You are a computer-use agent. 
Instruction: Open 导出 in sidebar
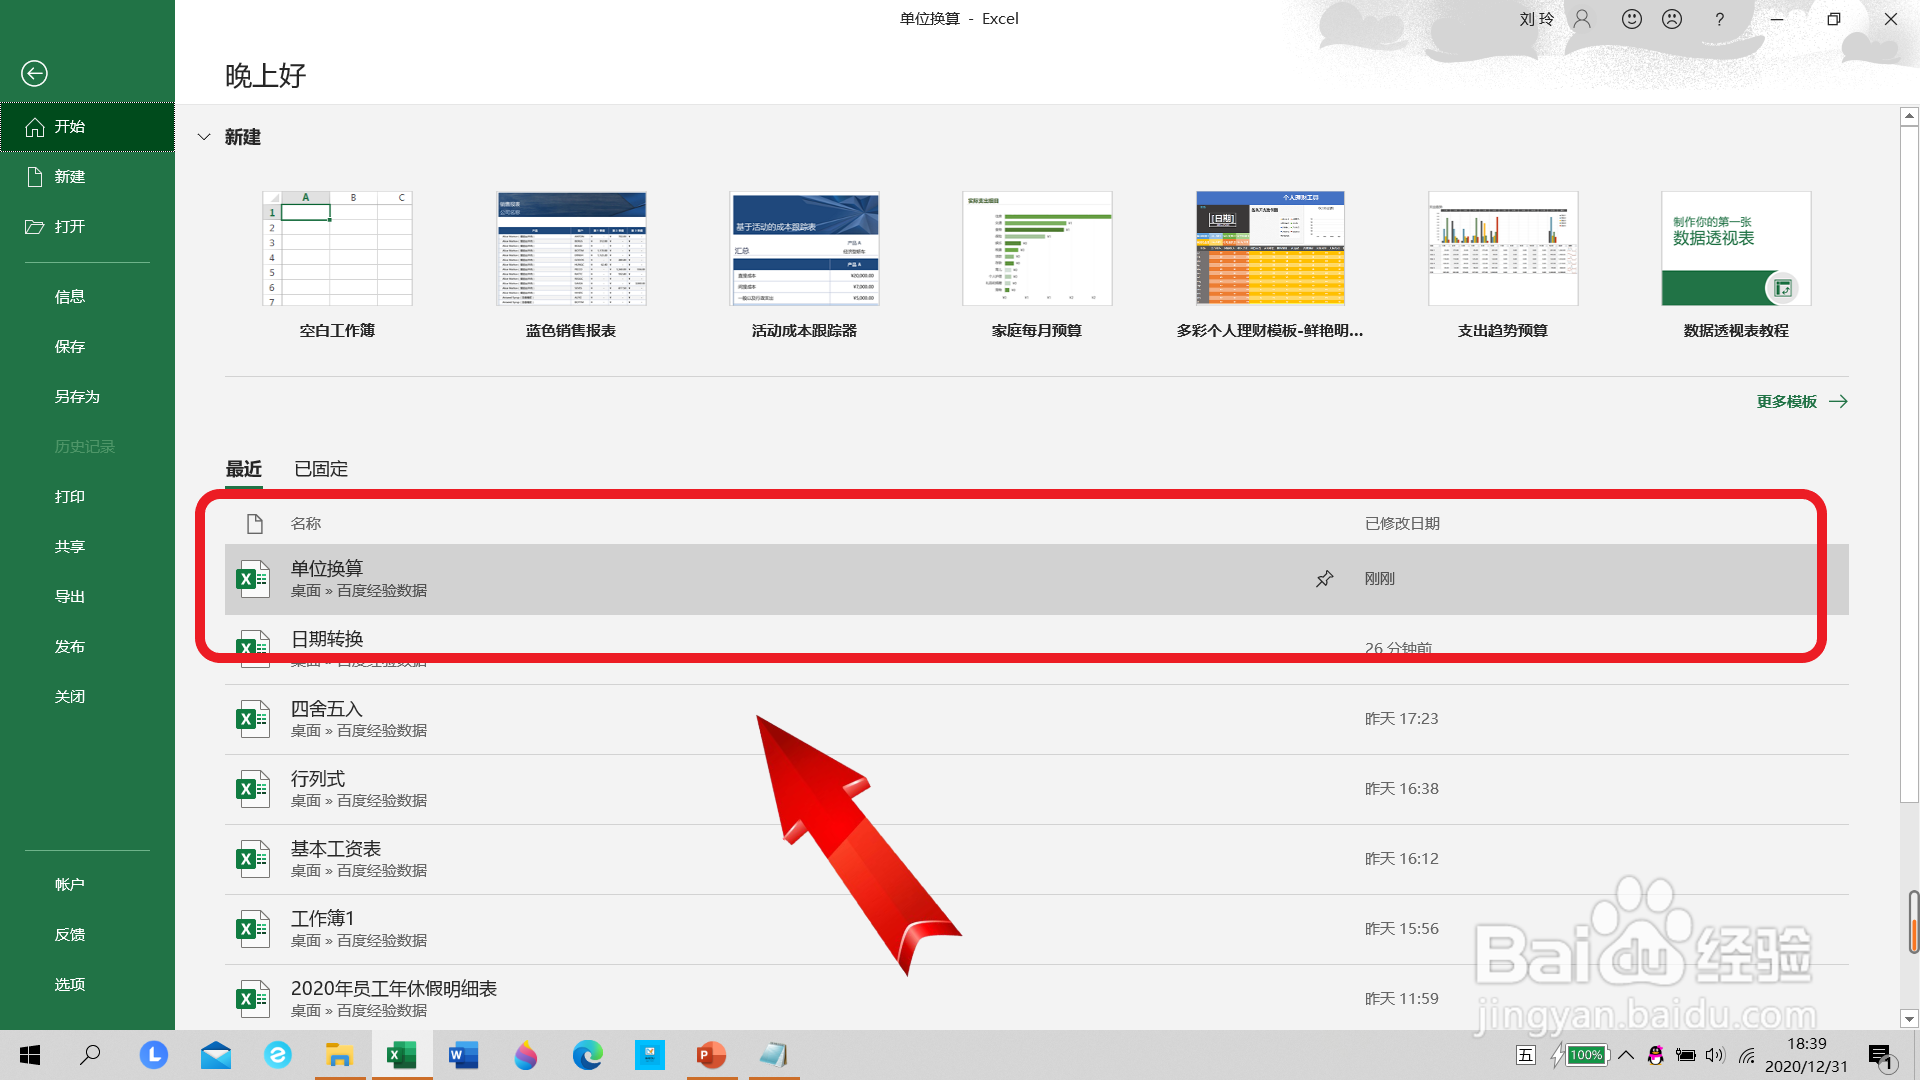[x=88, y=597]
